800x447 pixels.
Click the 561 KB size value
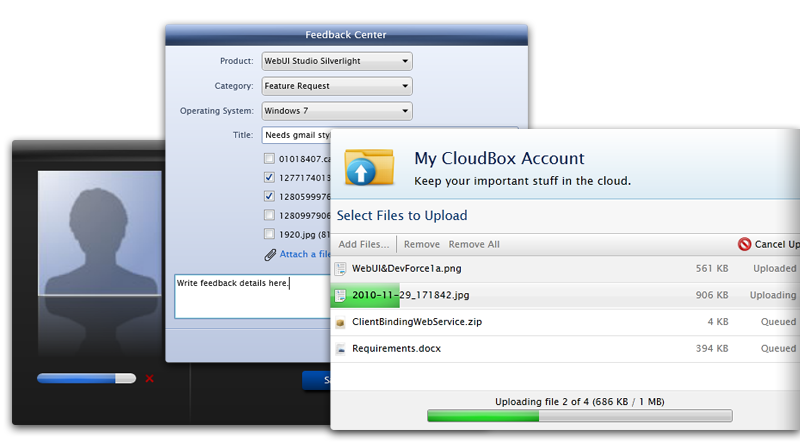coord(712,269)
